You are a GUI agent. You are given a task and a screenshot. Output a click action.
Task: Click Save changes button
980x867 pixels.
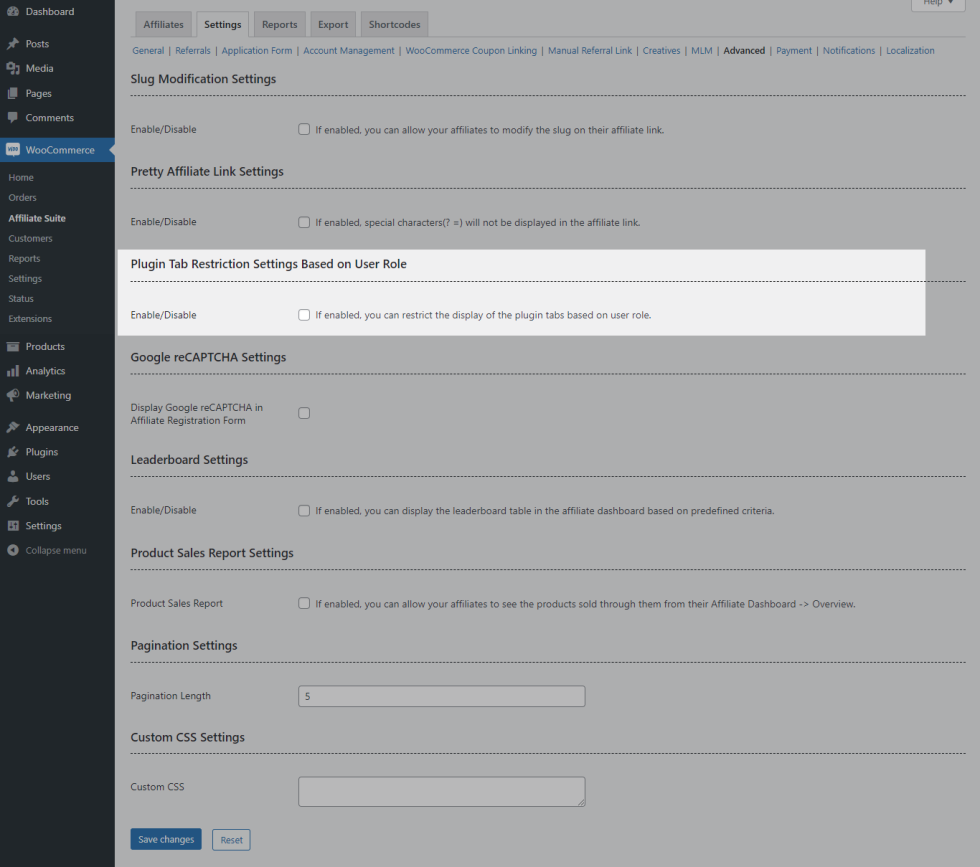(x=166, y=840)
